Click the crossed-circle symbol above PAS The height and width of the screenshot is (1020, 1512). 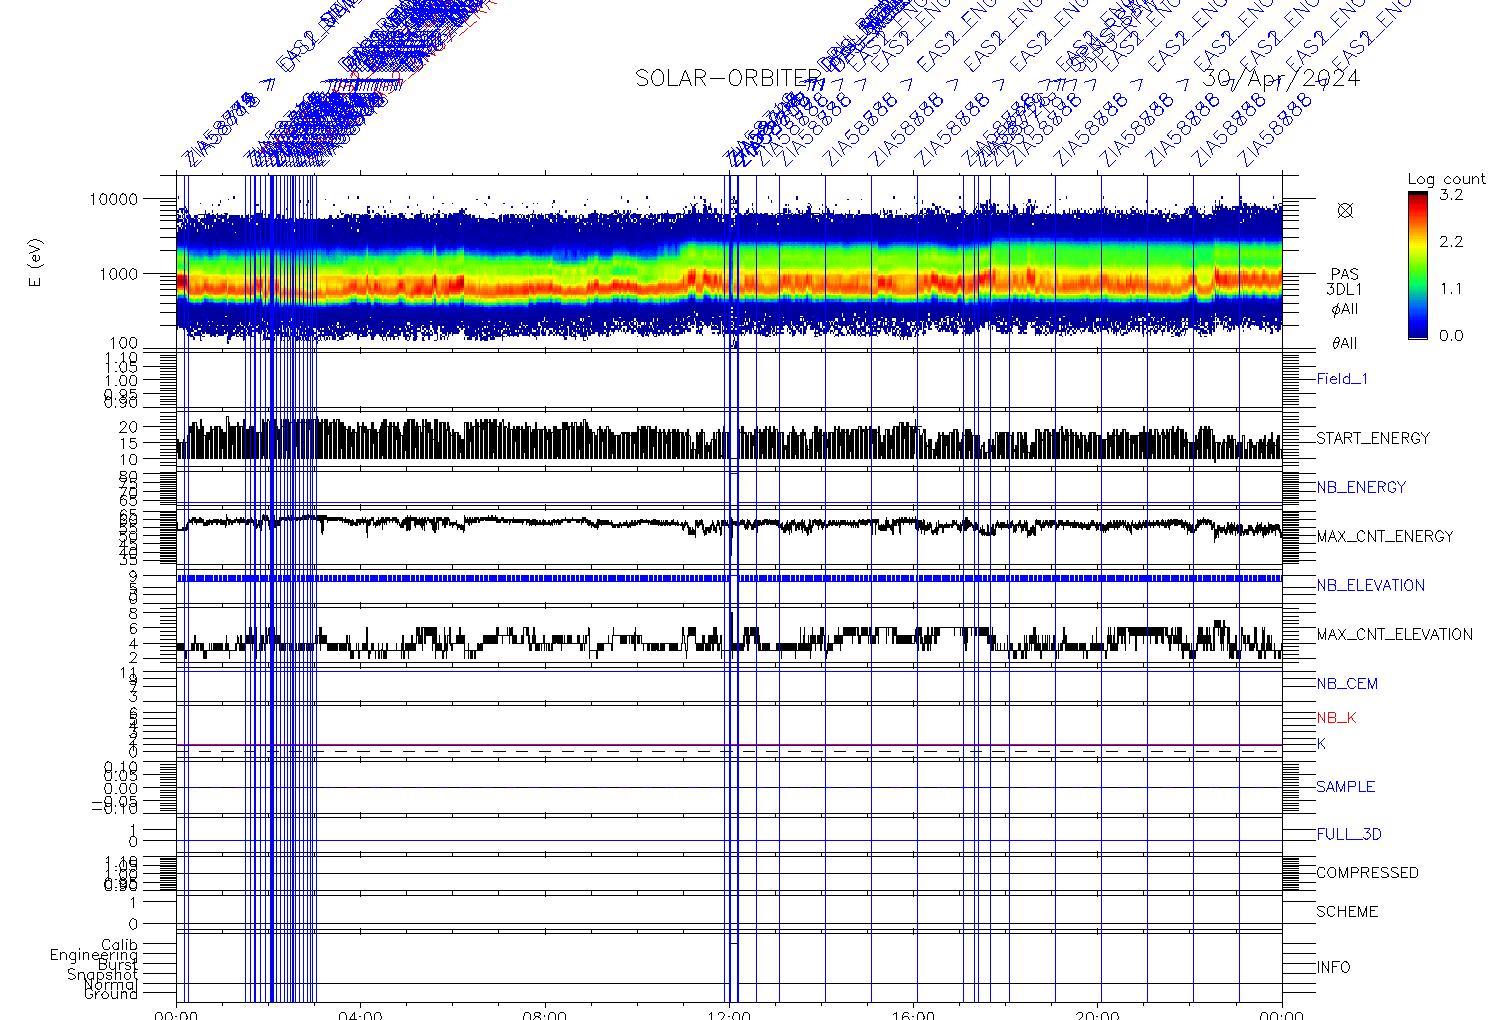pos(1345,210)
